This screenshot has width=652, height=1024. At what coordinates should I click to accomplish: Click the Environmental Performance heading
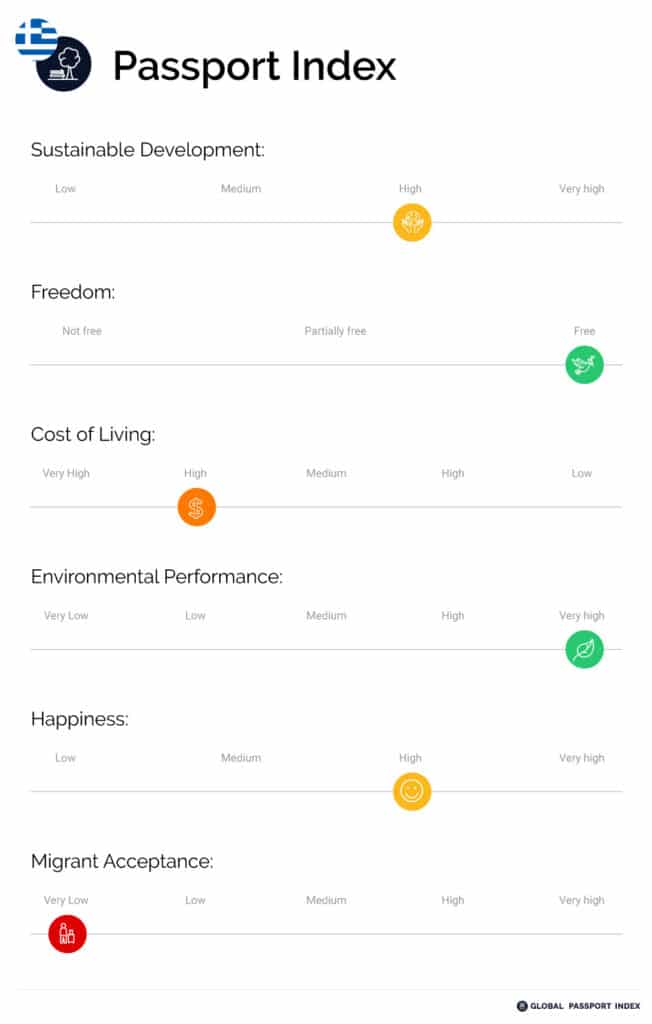(157, 577)
